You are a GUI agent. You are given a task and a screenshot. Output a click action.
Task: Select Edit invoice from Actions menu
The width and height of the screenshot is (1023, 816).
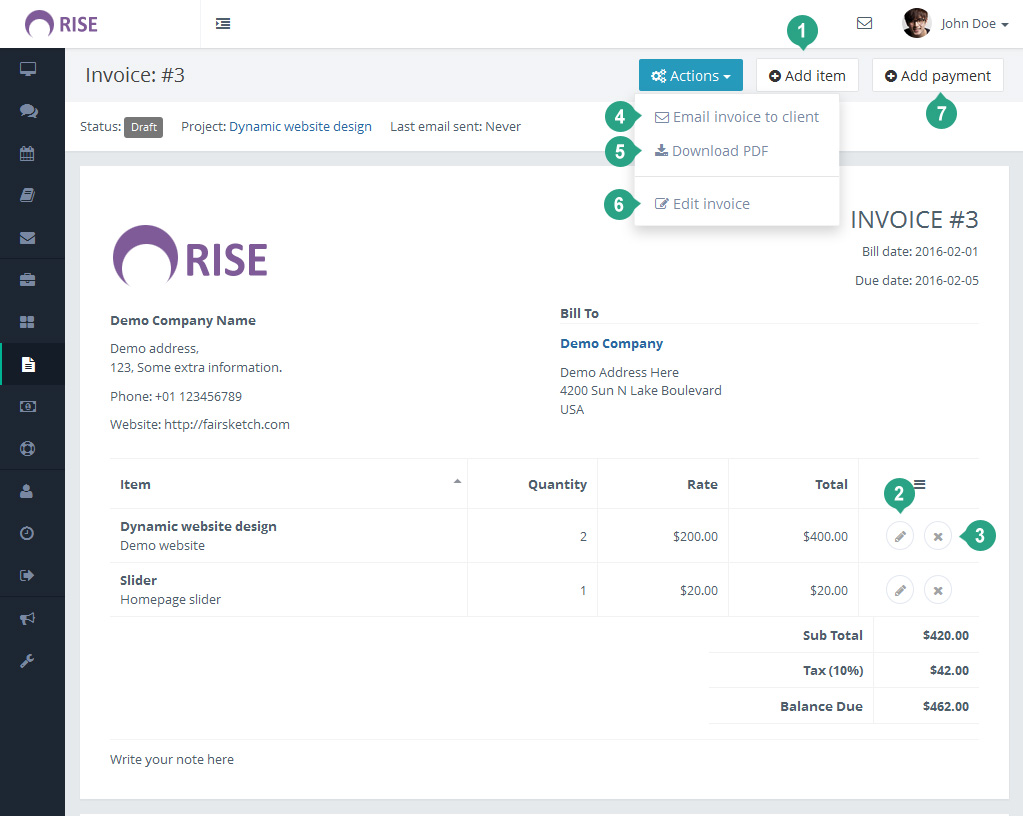click(702, 204)
